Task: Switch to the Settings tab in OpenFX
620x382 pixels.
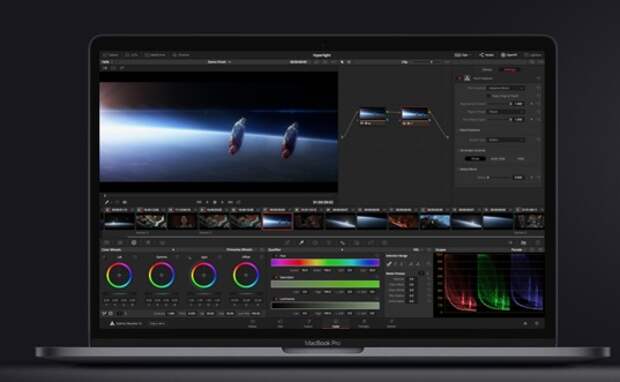Action: point(509,70)
